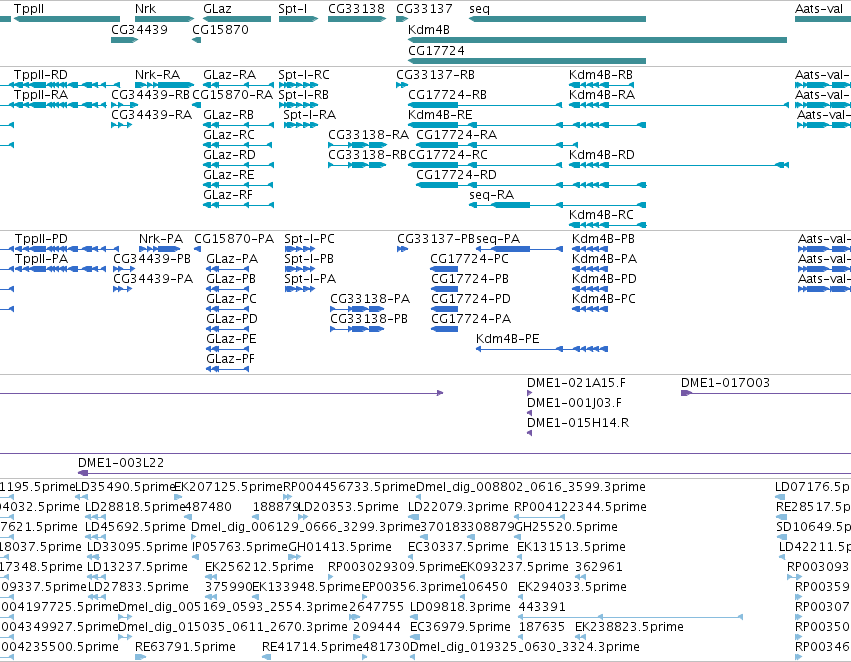Click the Kdm4B-RC transcript label
Image resolution: width=851 pixels, height=662 pixels.
(x=601, y=215)
